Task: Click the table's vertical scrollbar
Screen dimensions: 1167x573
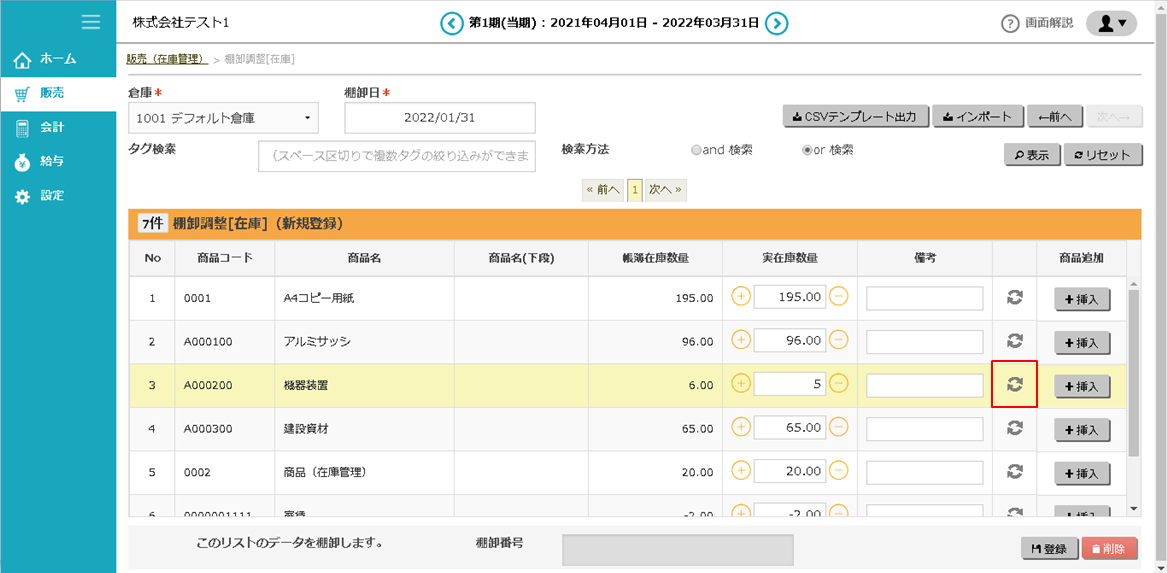Action: [1133, 370]
